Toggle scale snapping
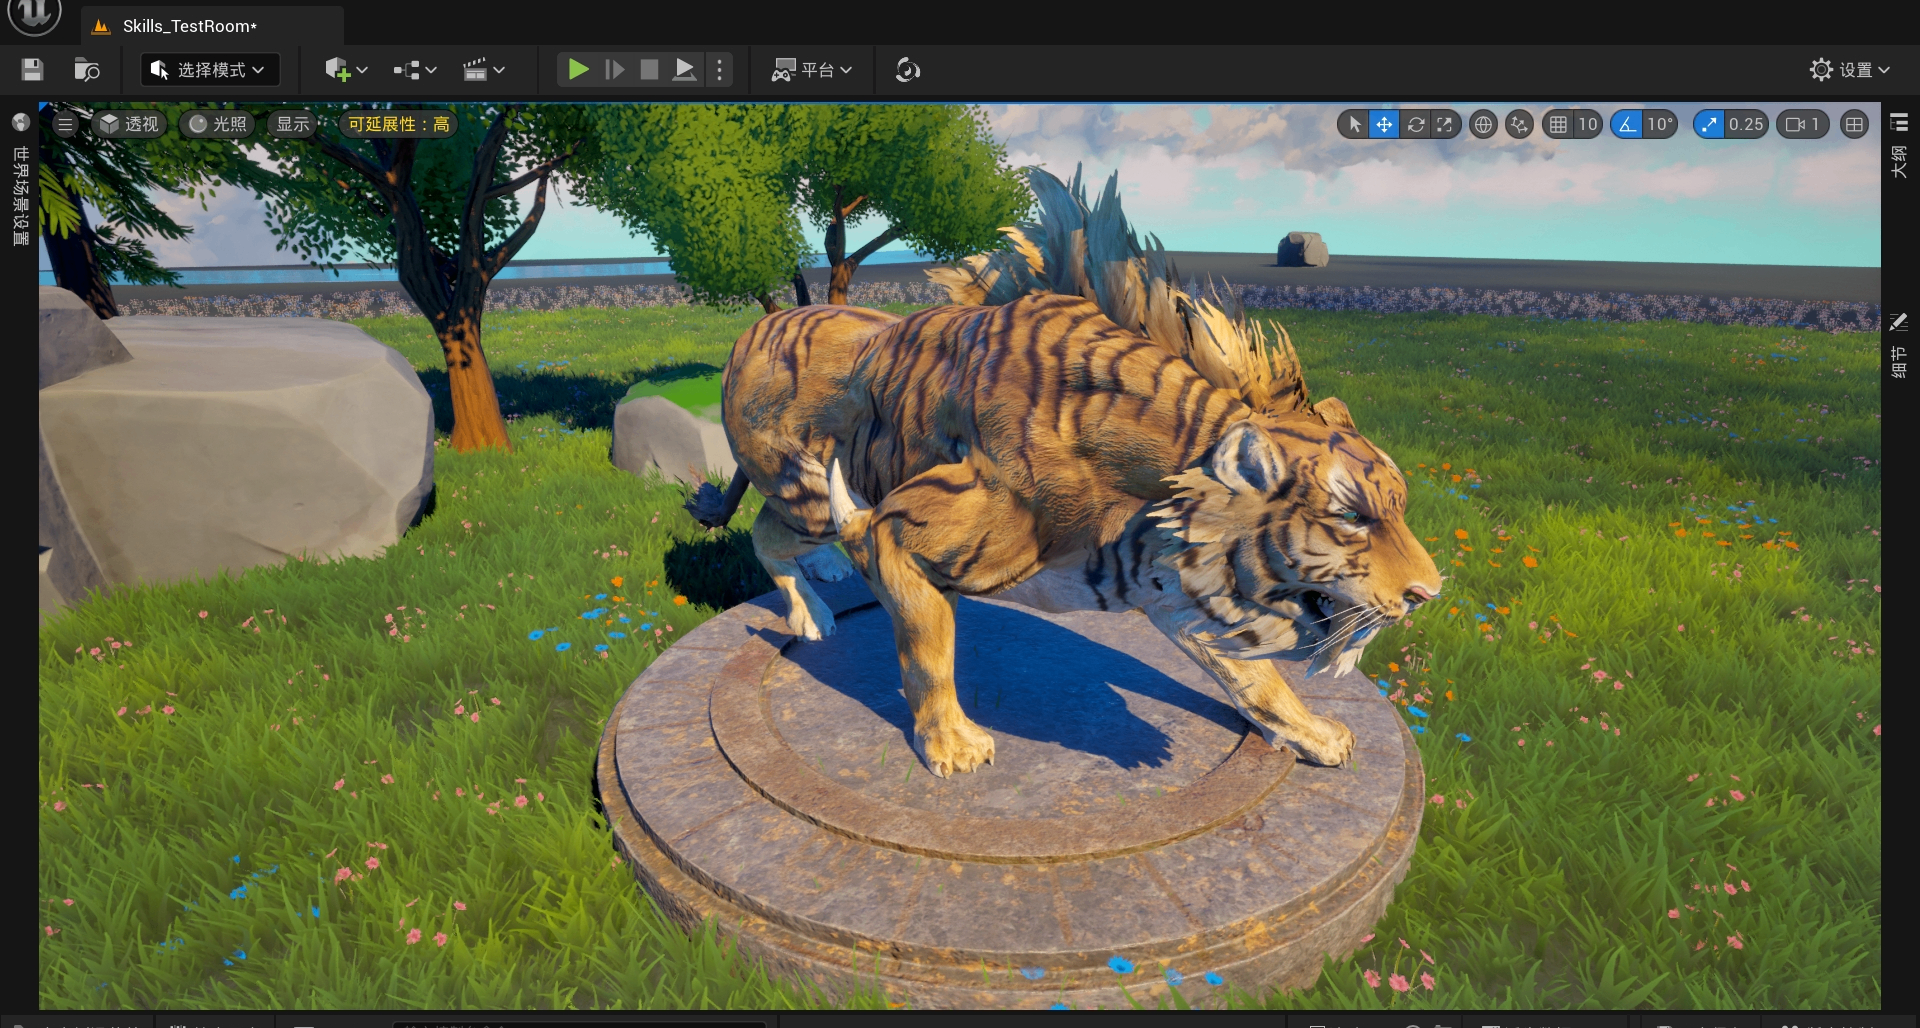Screen dimensions: 1920x1028 point(1709,124)
